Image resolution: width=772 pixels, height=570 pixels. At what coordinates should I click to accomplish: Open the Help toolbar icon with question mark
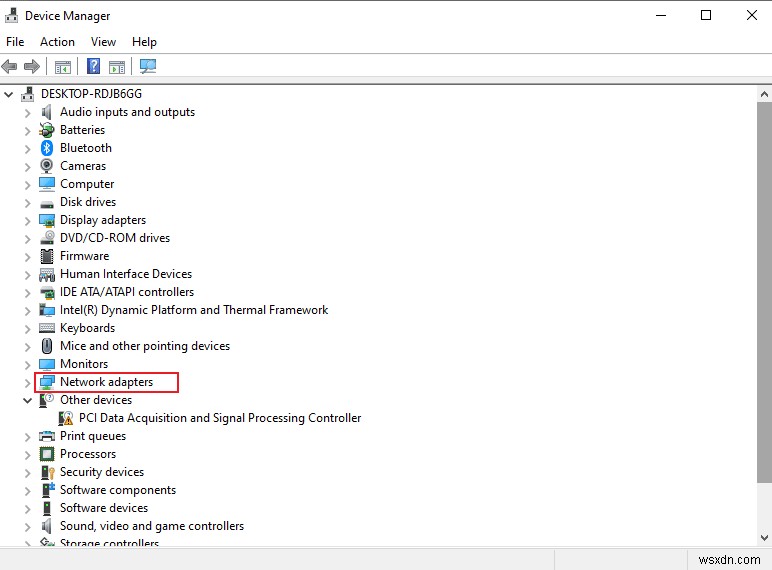tap(93, 66)
